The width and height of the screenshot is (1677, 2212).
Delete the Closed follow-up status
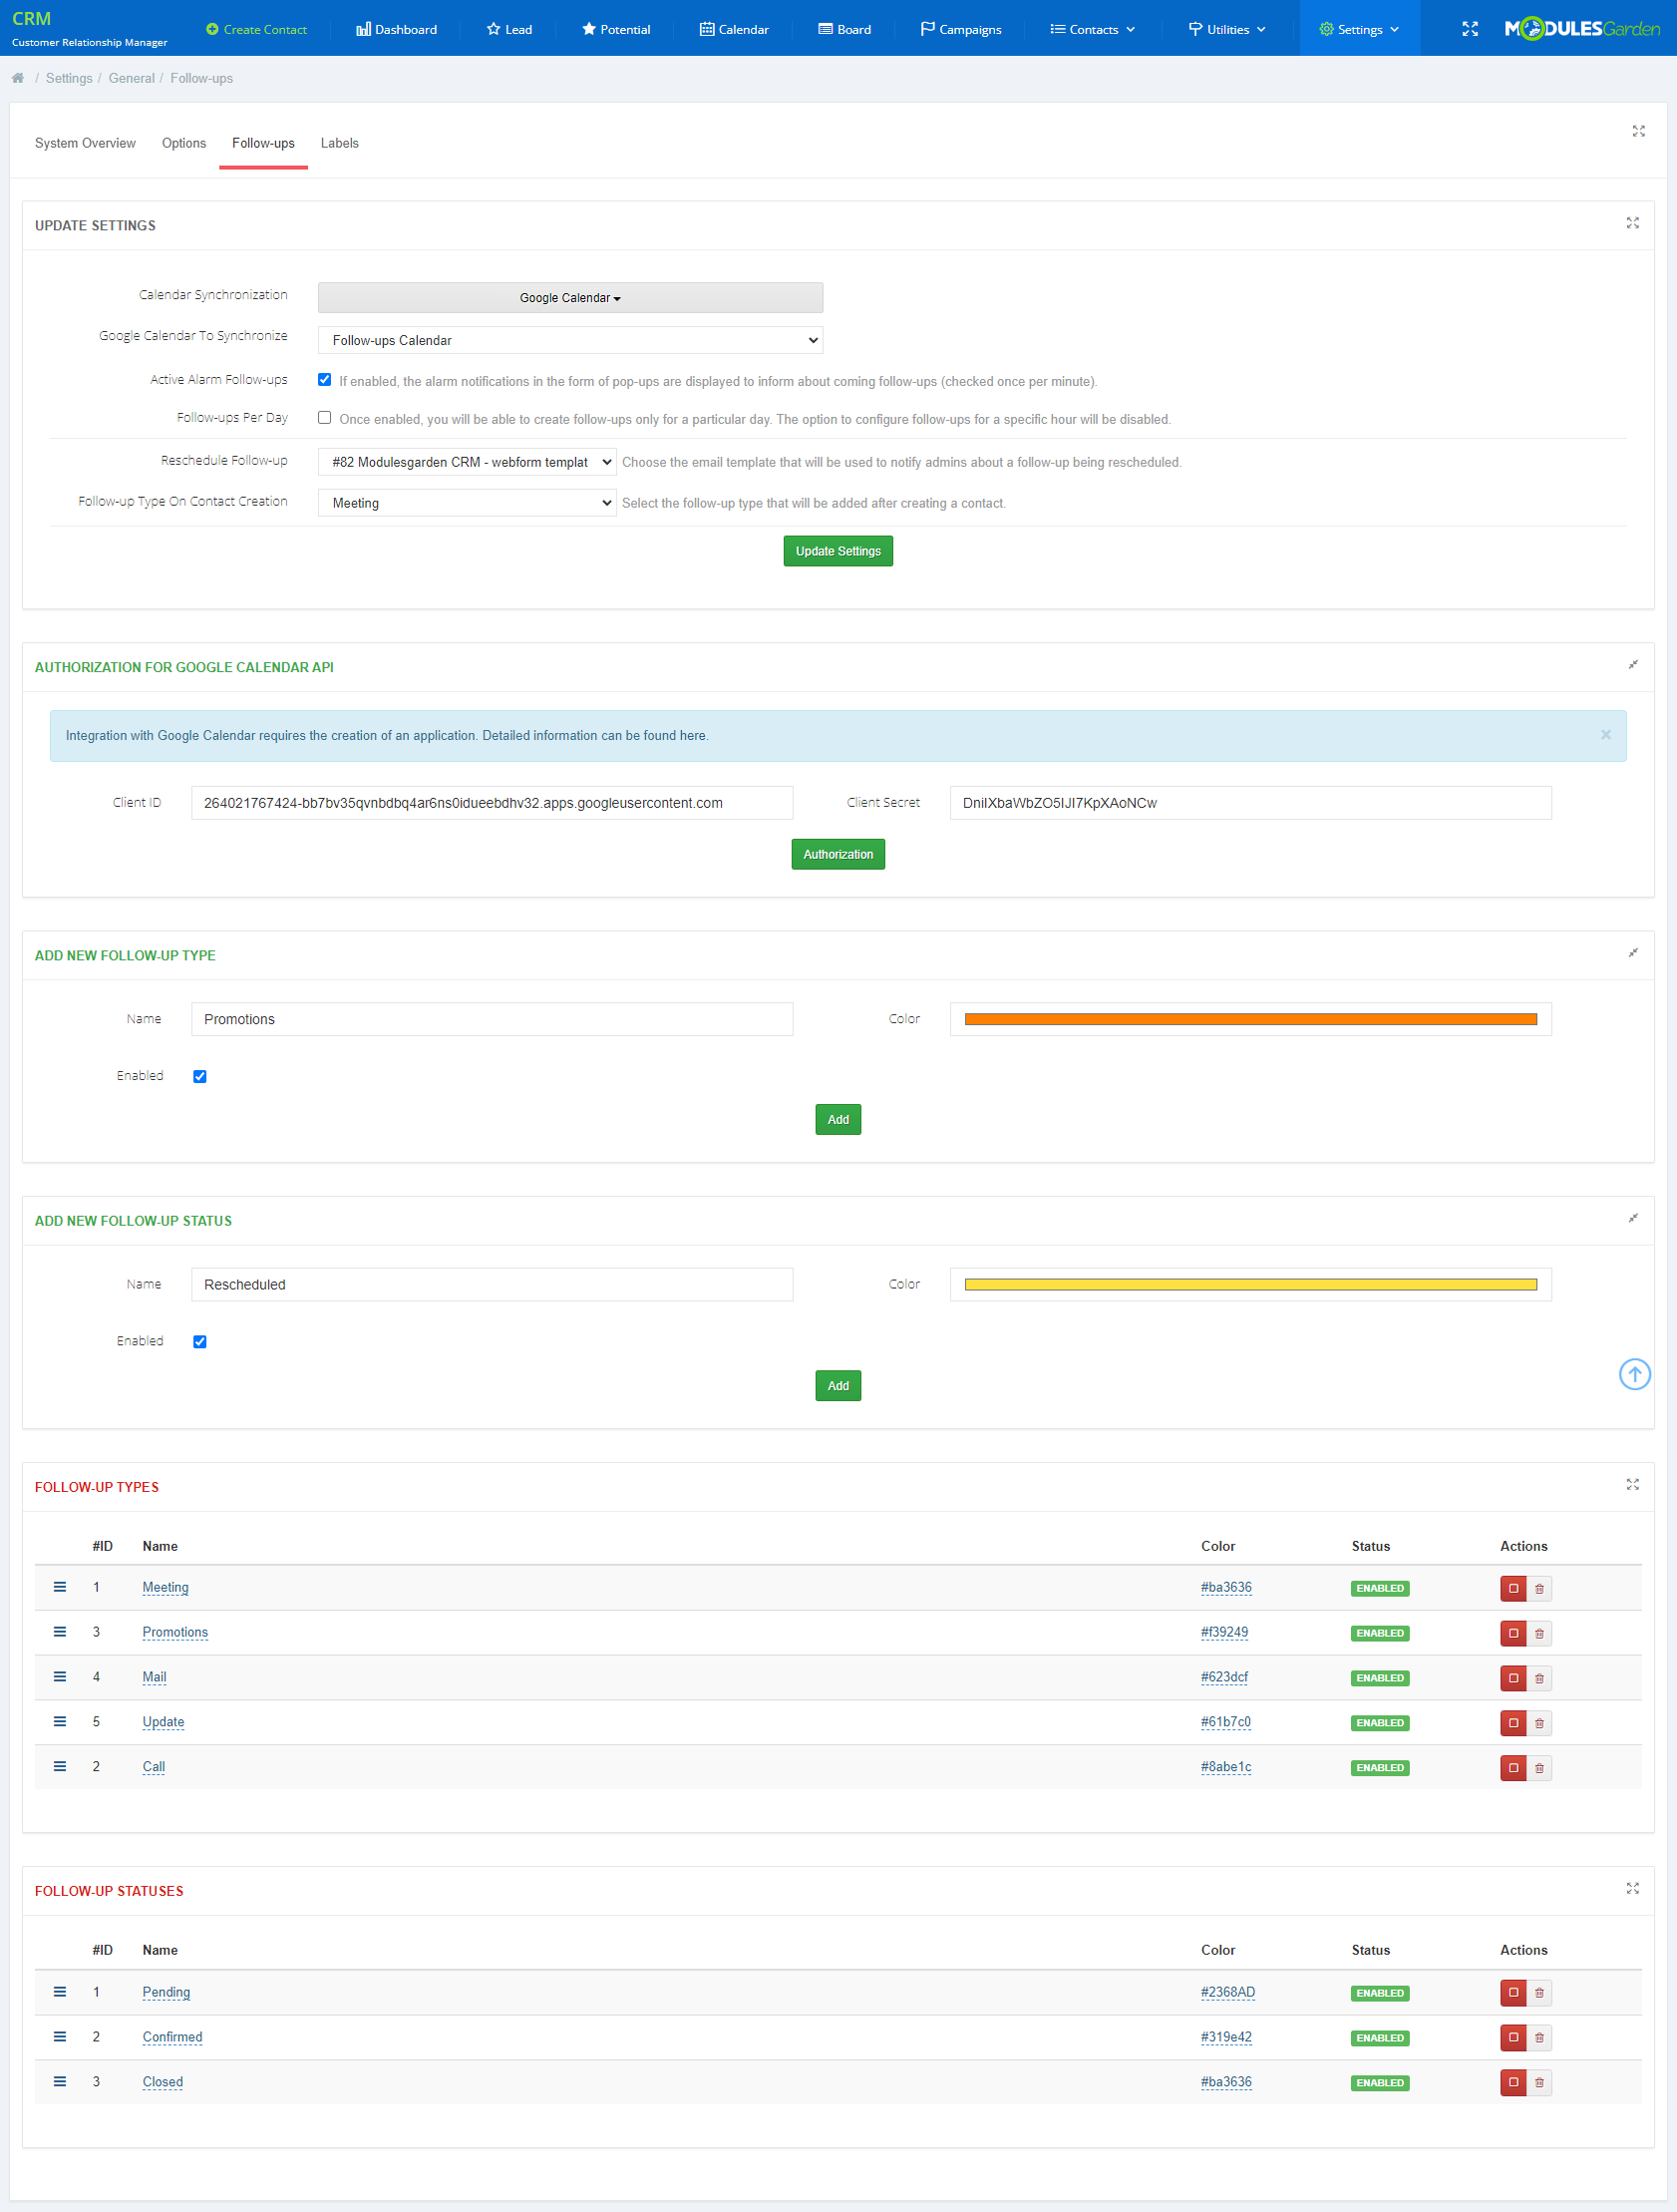click(1539, 2082)
